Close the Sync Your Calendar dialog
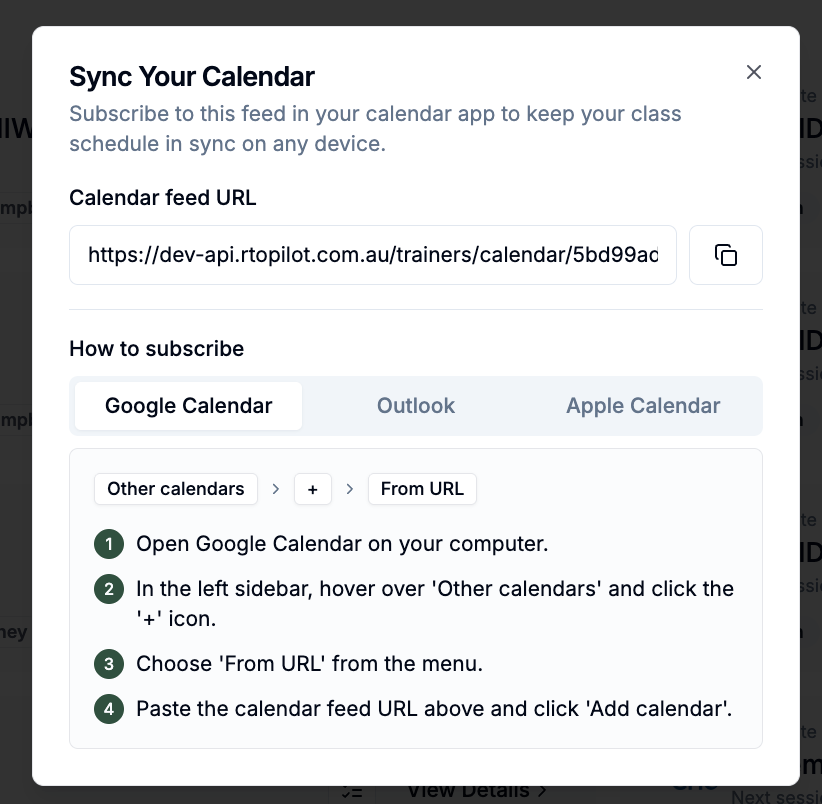The width and height of the screenshot is (822, 804). tap(753, 72)
